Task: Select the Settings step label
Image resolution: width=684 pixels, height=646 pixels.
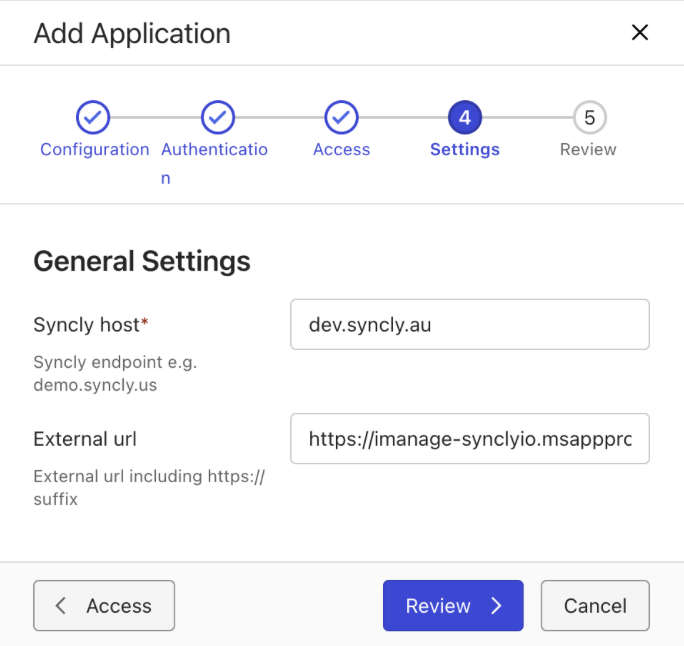Action: [x=465, y=150]
